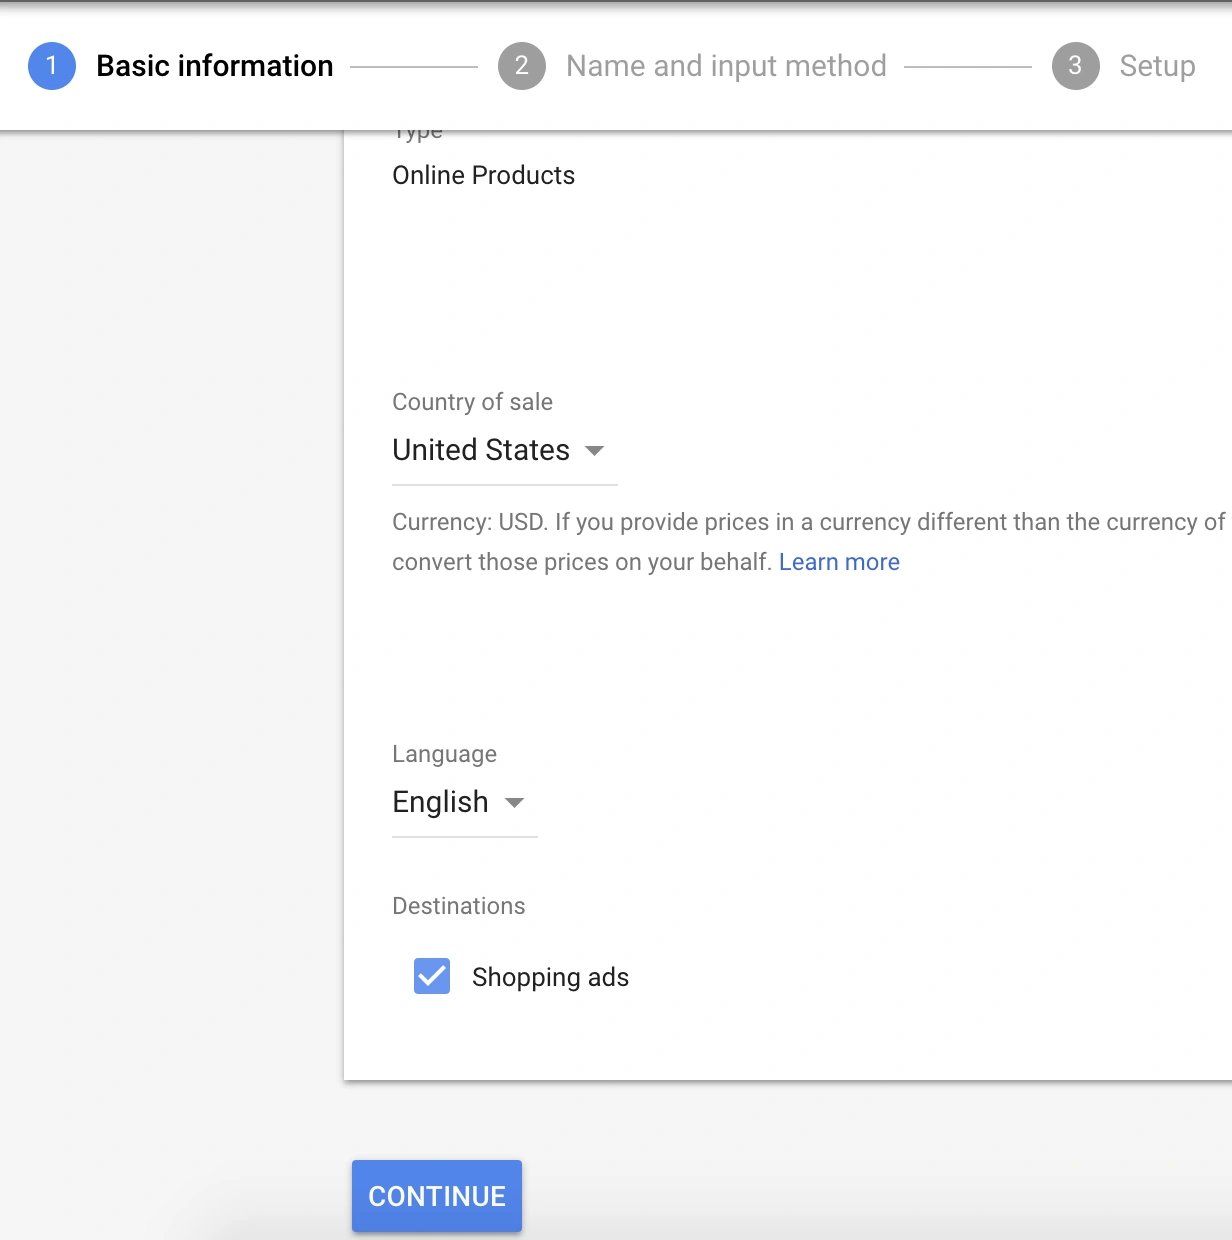The width and height of the screenshot is (1232, 1240).
Task: Click the Country of sale label
Action: coord(472,402)
